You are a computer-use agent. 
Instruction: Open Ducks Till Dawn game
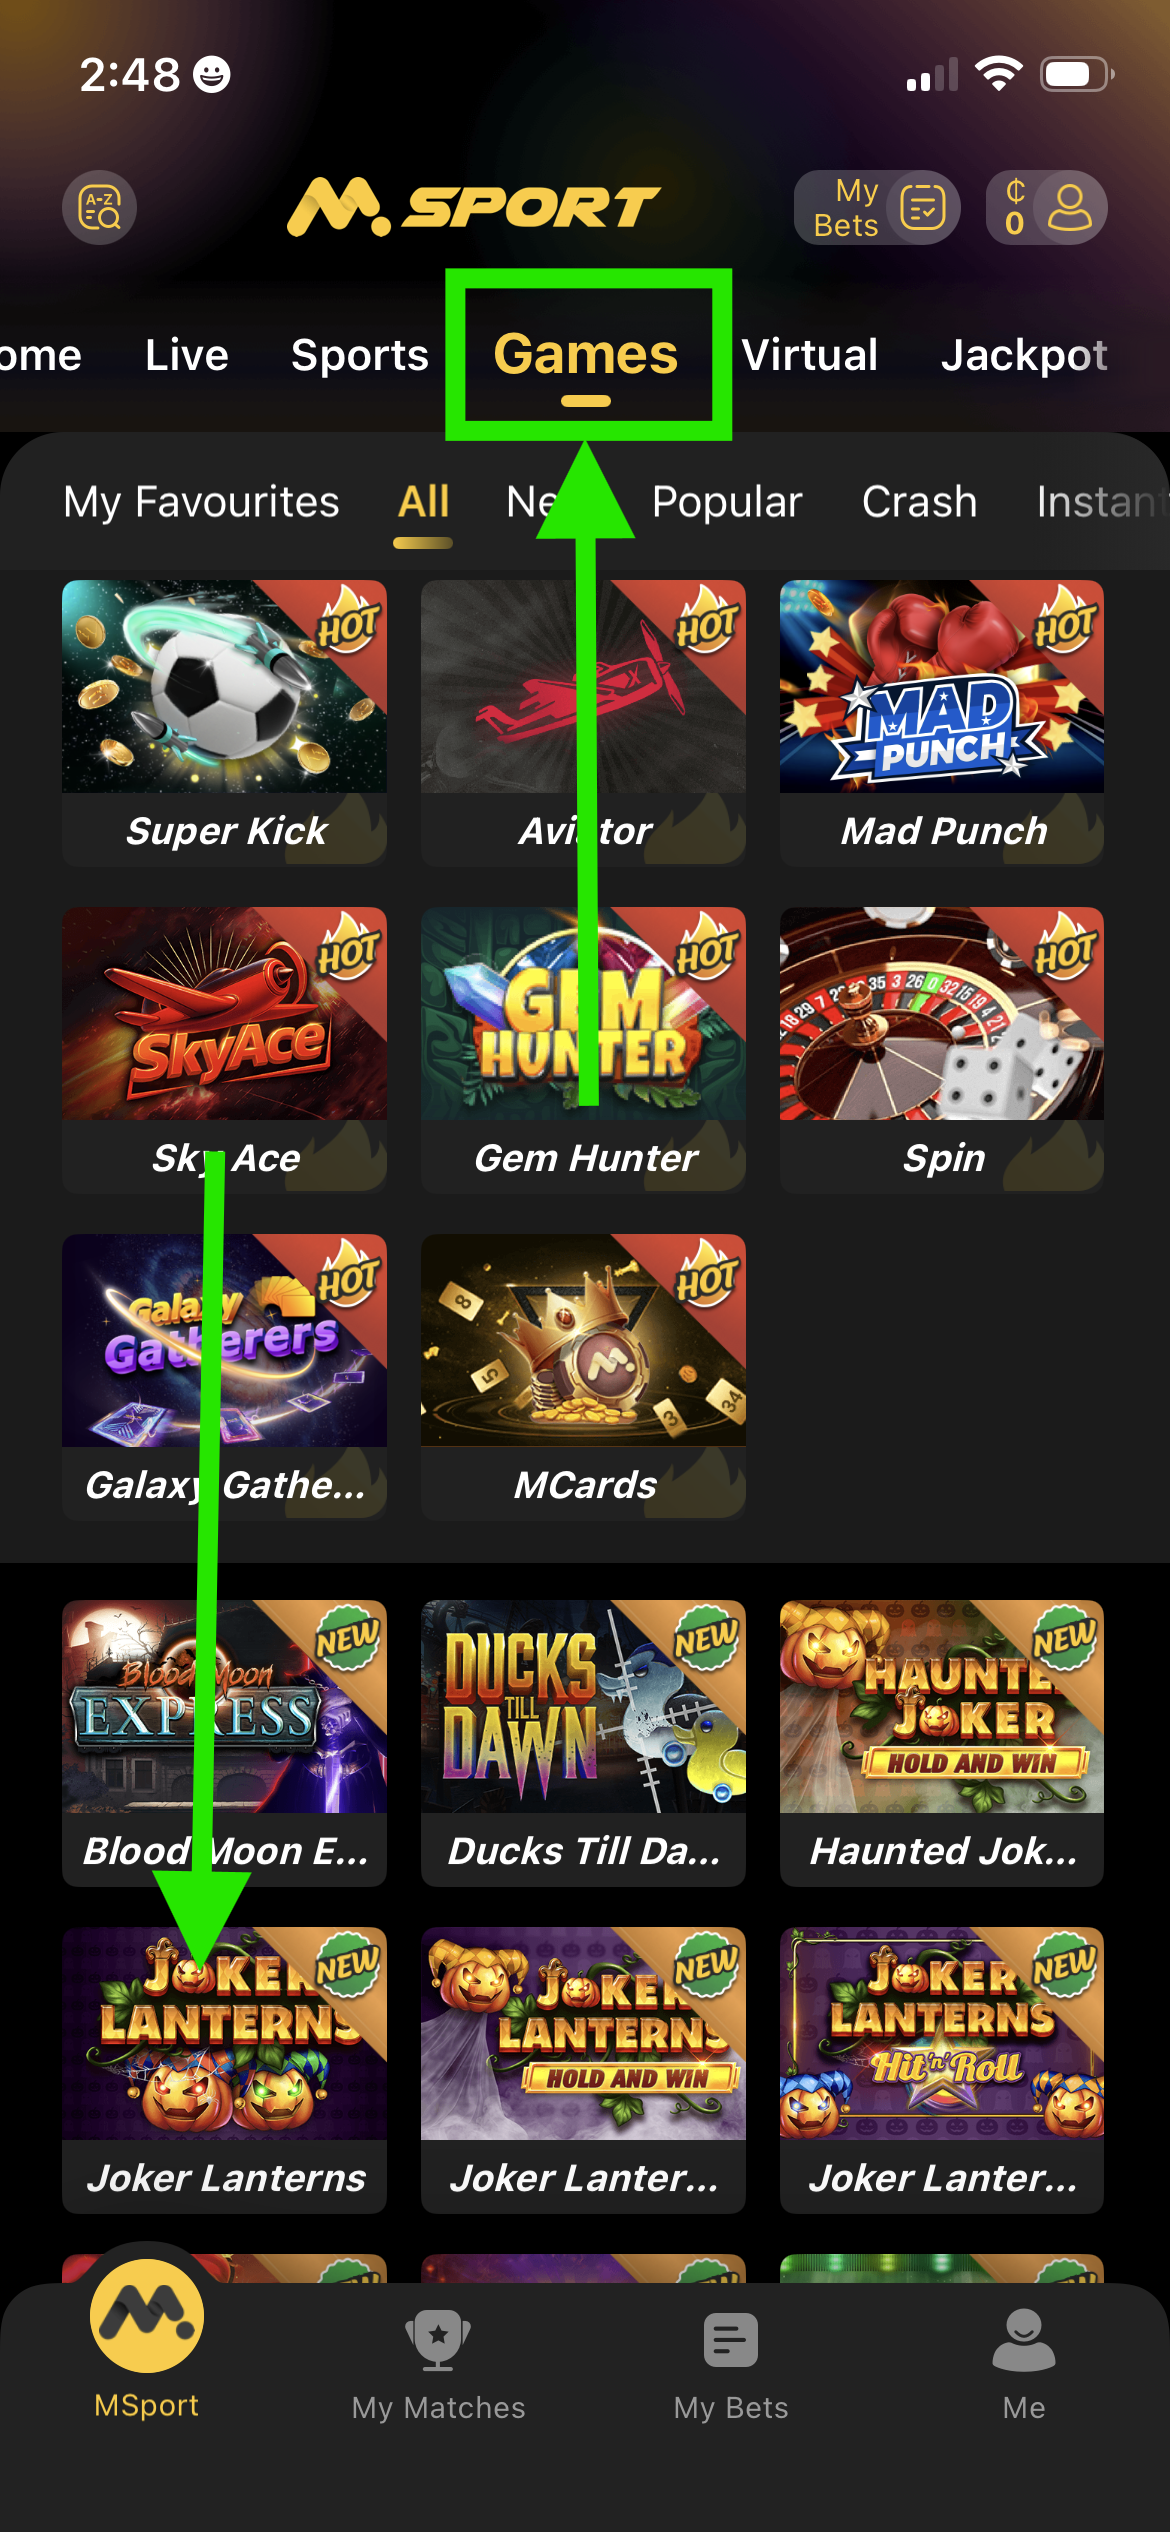tap(583, 1743)
